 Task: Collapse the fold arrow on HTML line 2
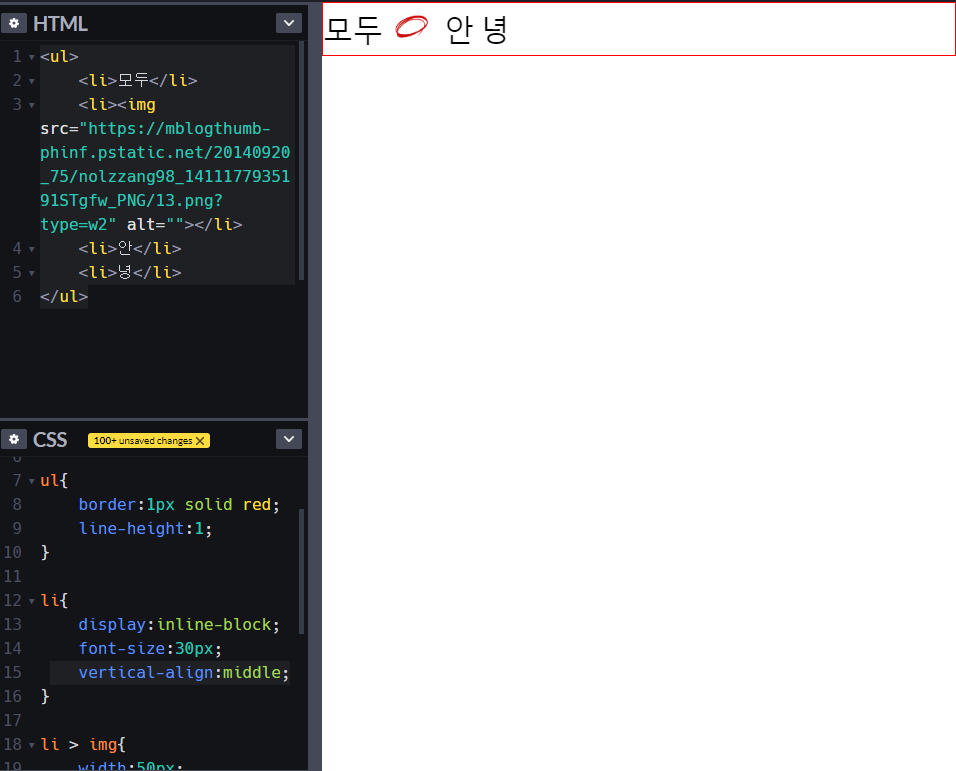pos(32,81)
